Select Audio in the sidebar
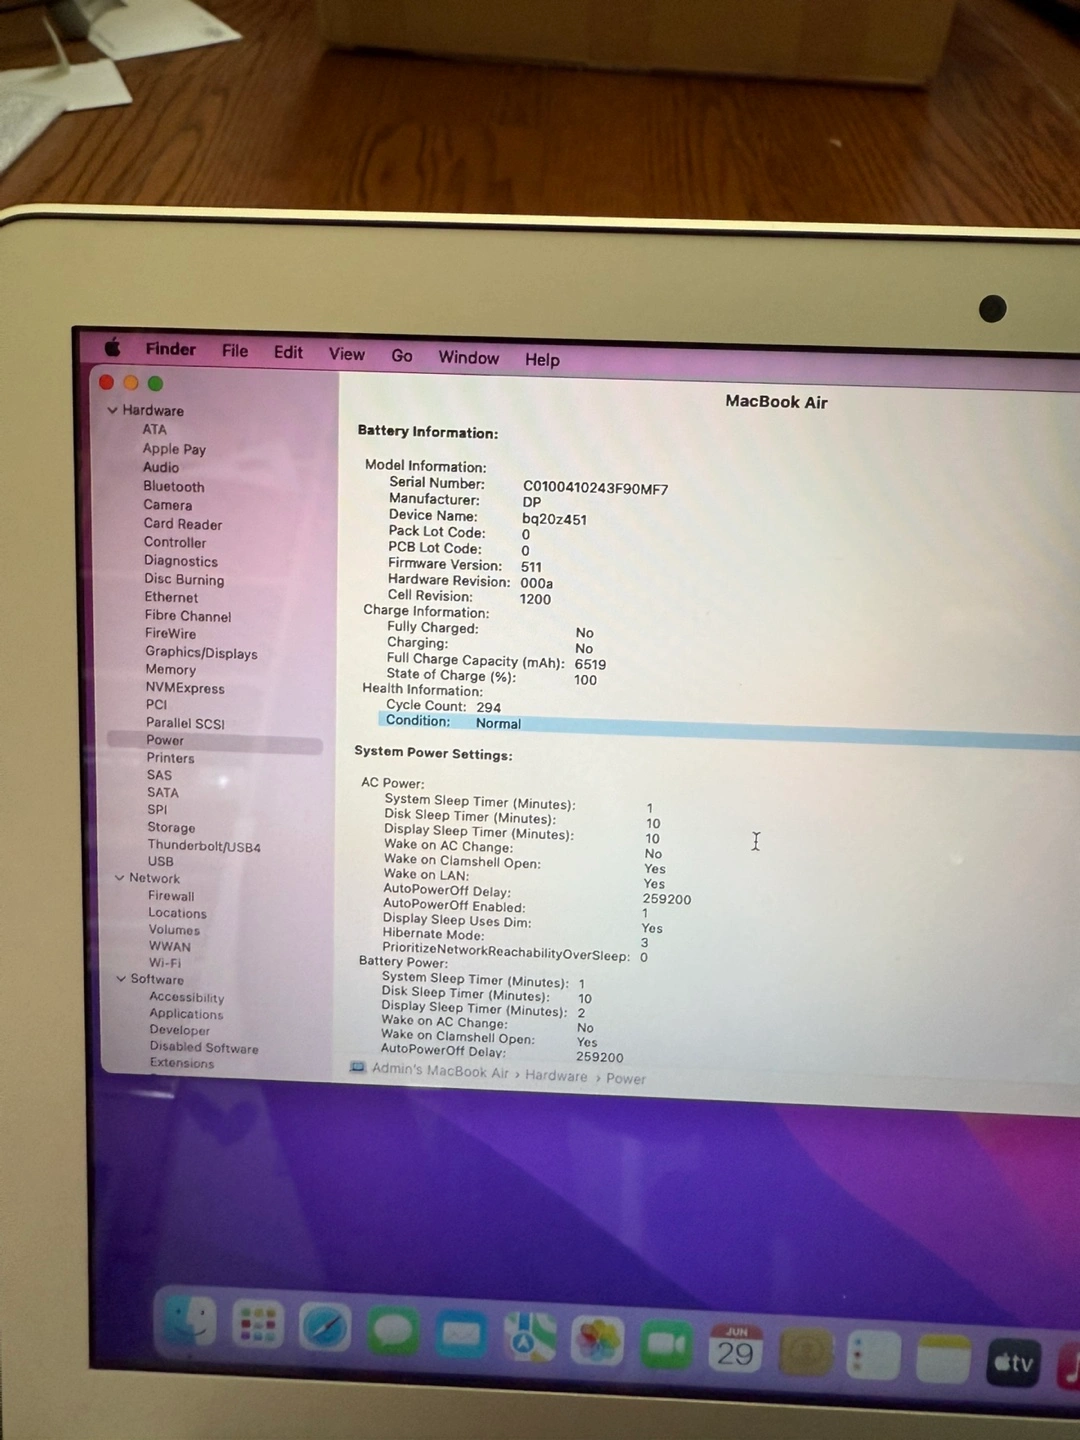 (161, 467)
